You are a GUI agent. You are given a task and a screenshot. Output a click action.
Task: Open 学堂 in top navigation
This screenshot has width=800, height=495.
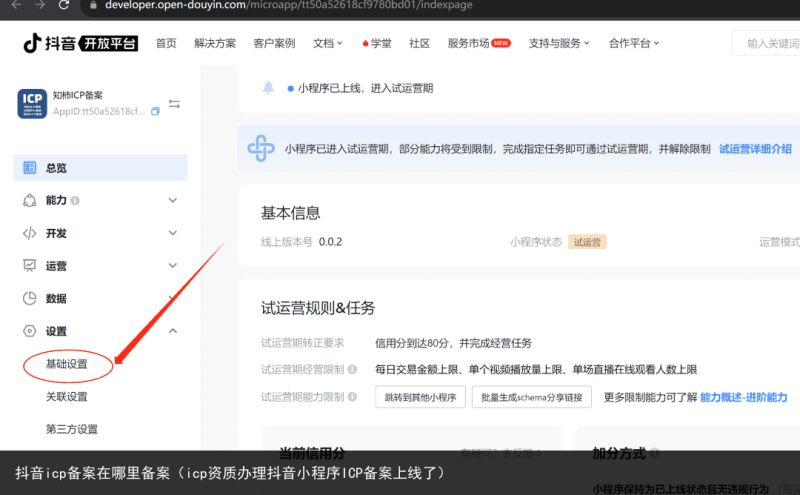(377, 43)
